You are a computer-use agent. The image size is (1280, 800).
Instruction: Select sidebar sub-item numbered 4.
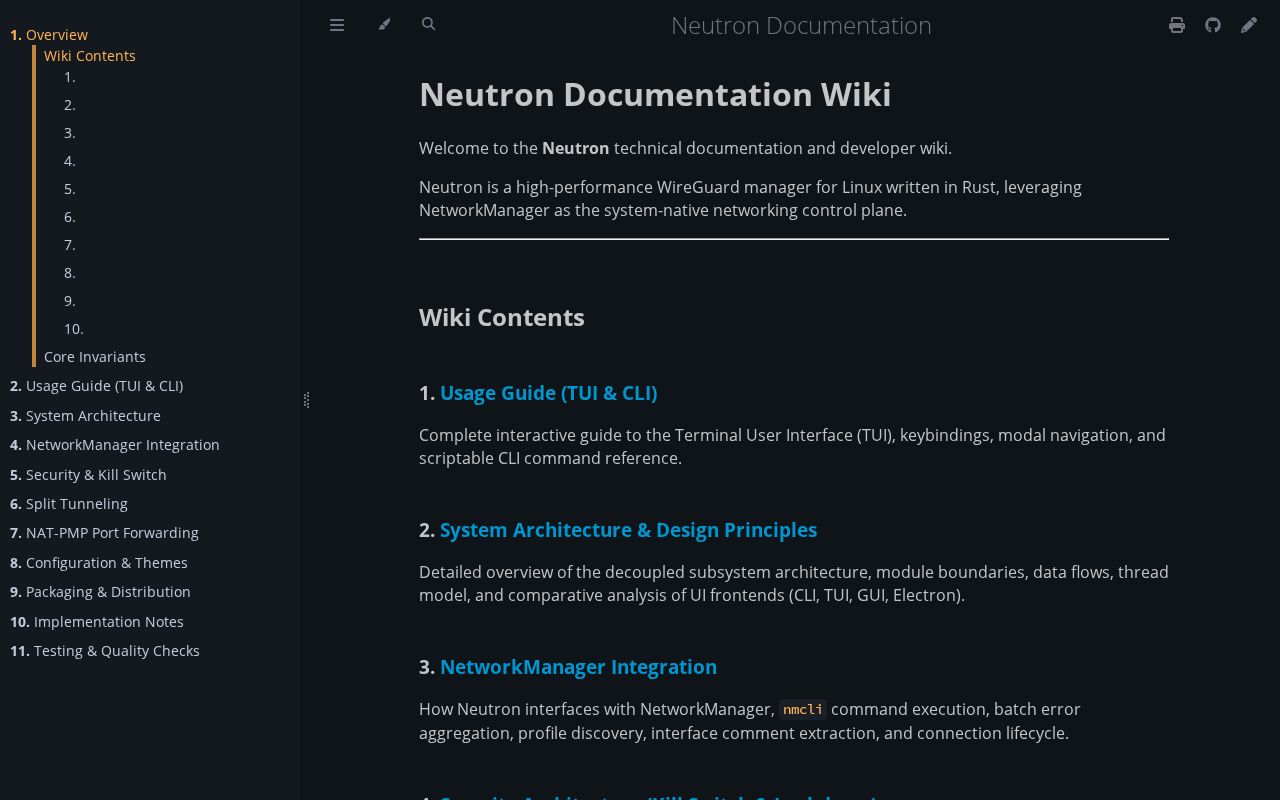70,161
